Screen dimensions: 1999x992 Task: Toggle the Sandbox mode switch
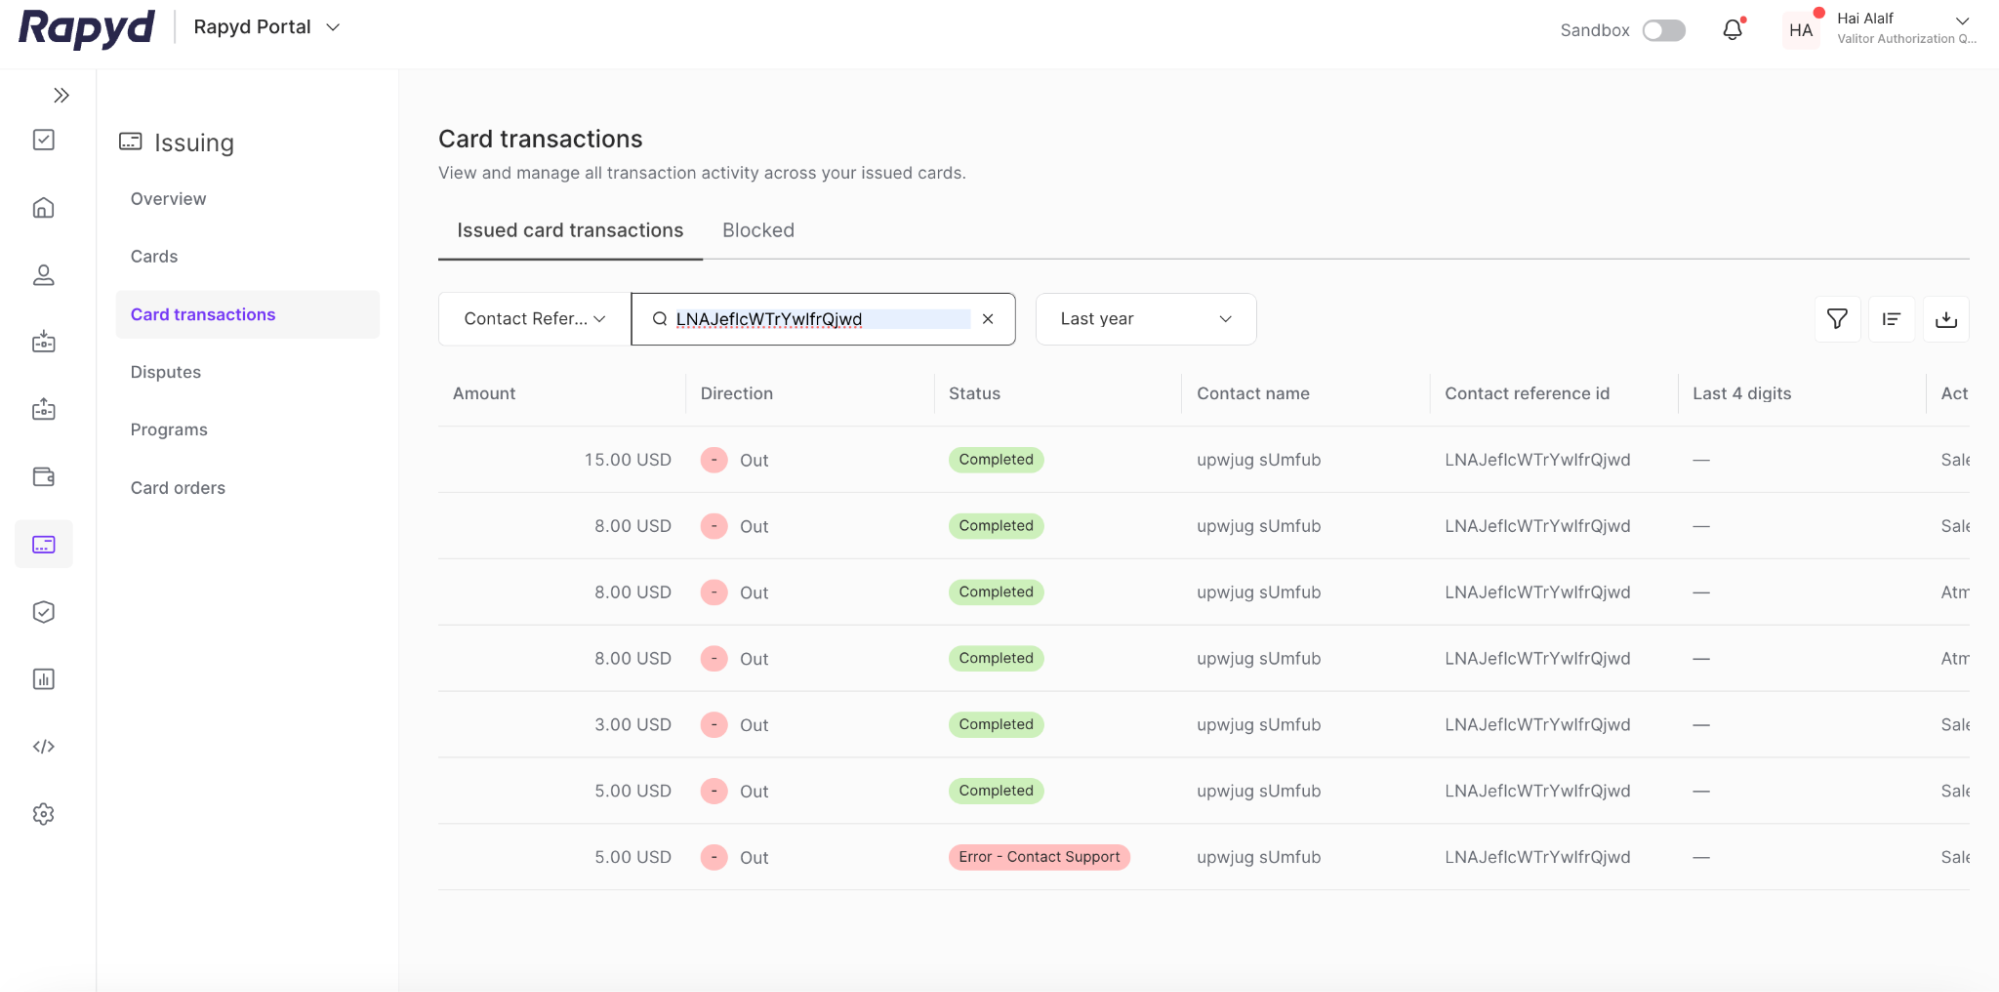[x=1662, y=30]
